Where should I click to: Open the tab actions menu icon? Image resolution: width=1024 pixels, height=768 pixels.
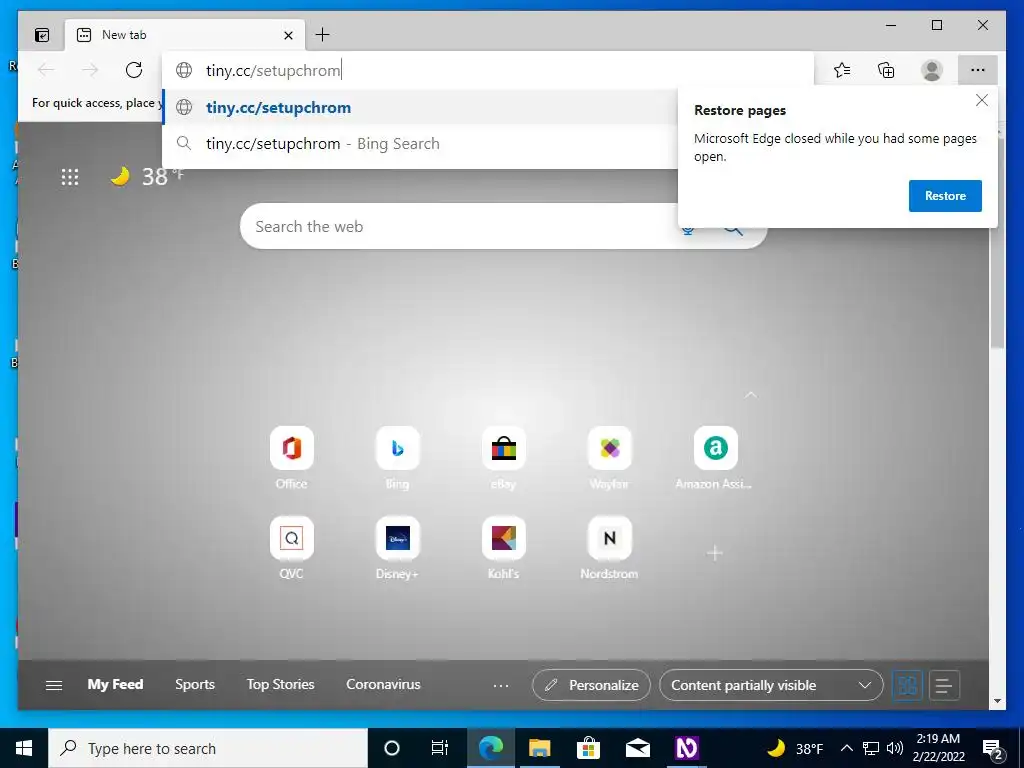point(42,35)
